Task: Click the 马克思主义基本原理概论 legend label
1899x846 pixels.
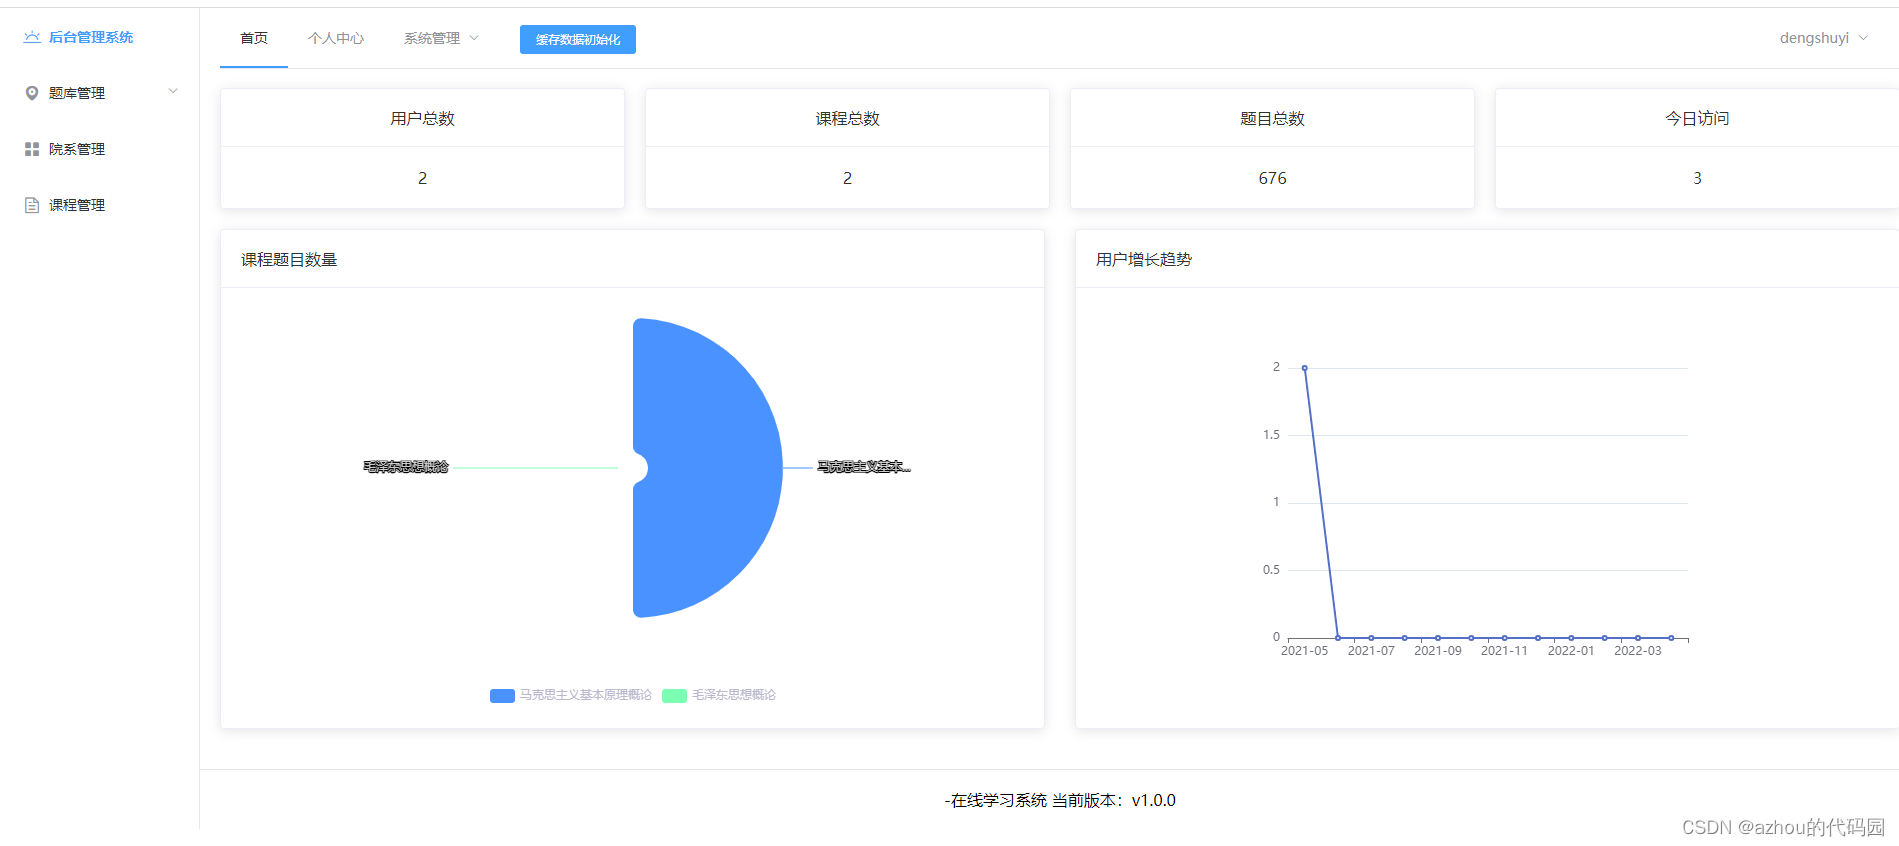Action: coord(585,695)
